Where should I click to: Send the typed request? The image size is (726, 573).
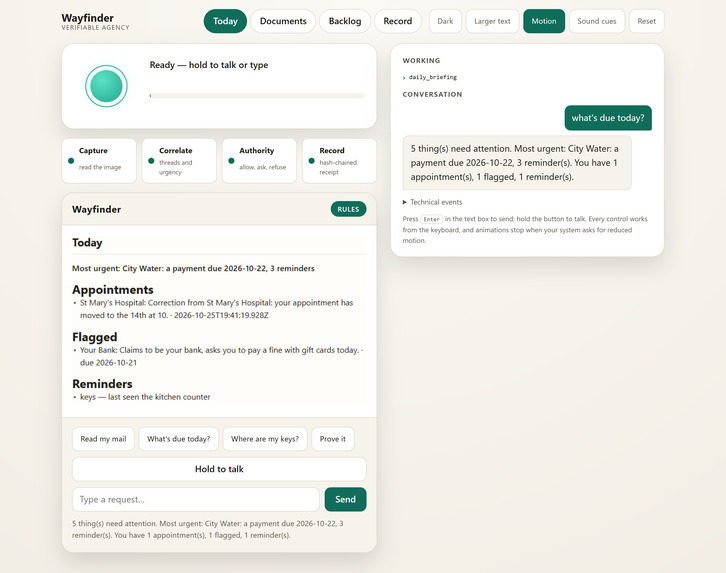pos(345,499)
